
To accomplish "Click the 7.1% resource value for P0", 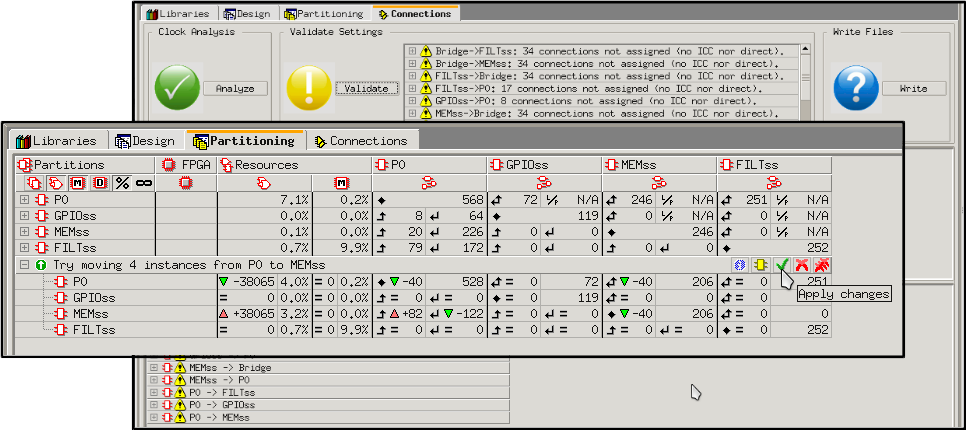I will click(293, 200).
